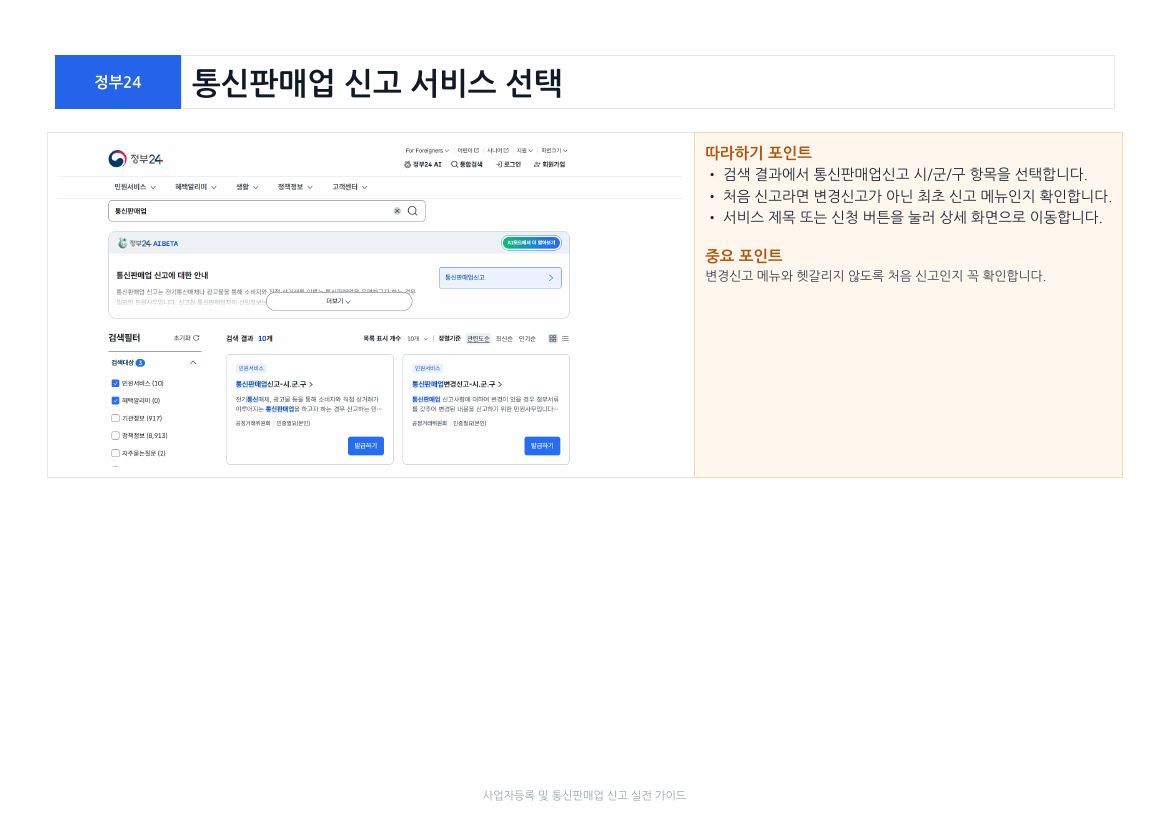Screen dimensions: 1170x827
Task: Open 화면크기 dropdown in header
Action: [554, 151]
